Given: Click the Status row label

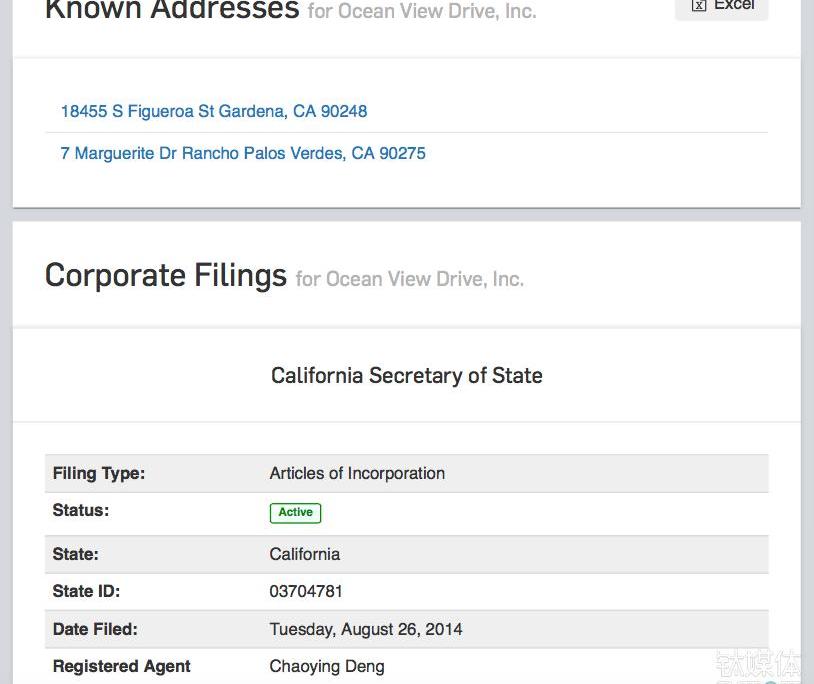Looking at the screenshot, I should click(x=81, y=510).
